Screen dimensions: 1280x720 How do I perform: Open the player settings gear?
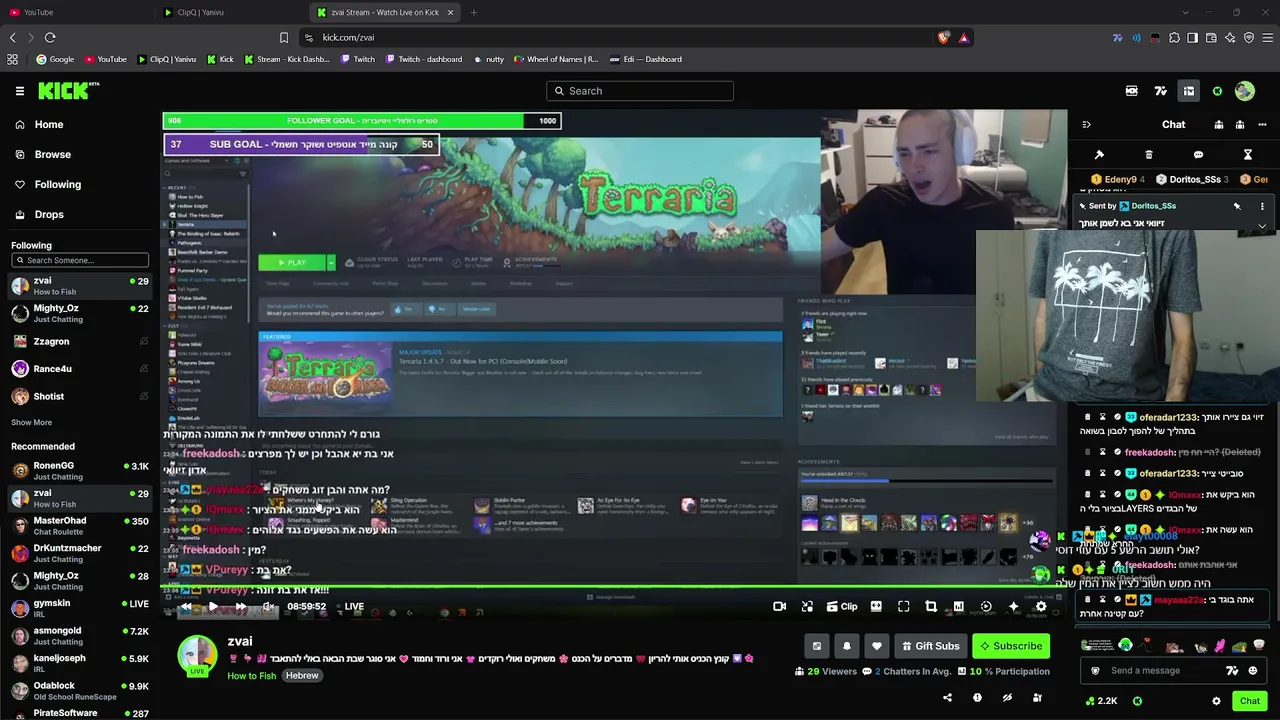tap(1041, 606)
